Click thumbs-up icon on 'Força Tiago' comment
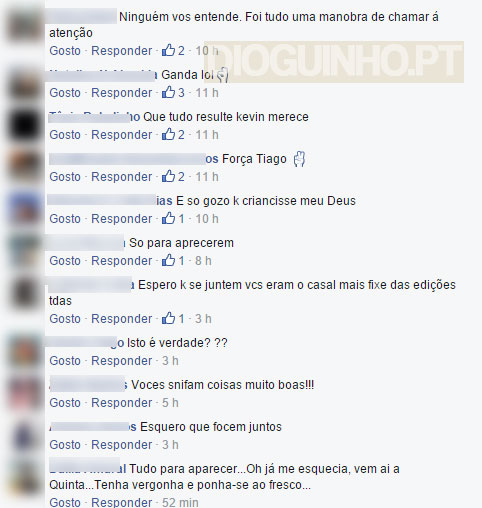The height and width of the screenshot is (508, 482). (x=168, y=176)
